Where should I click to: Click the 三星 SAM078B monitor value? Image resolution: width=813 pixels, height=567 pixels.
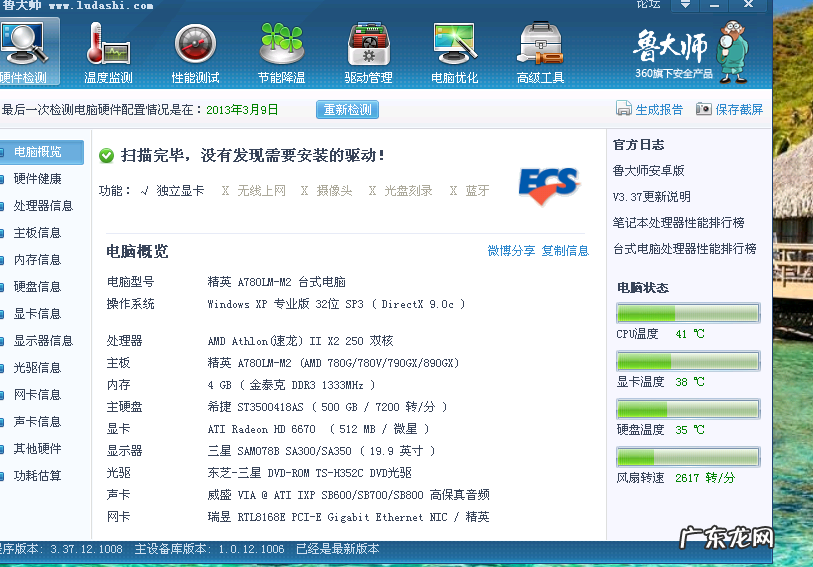pos(321,451)
